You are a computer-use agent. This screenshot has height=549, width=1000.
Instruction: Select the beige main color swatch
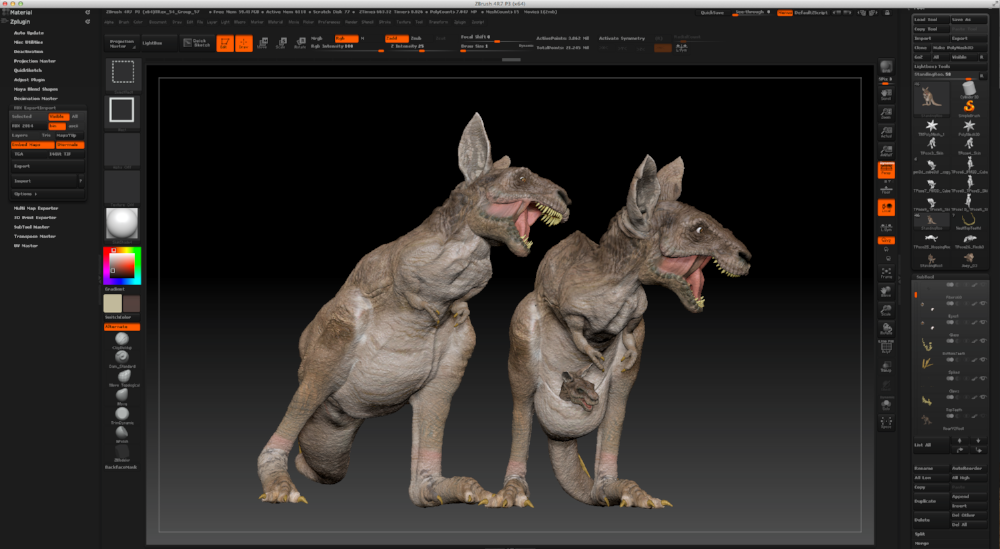pyautogui.click(x=113, y=304)
